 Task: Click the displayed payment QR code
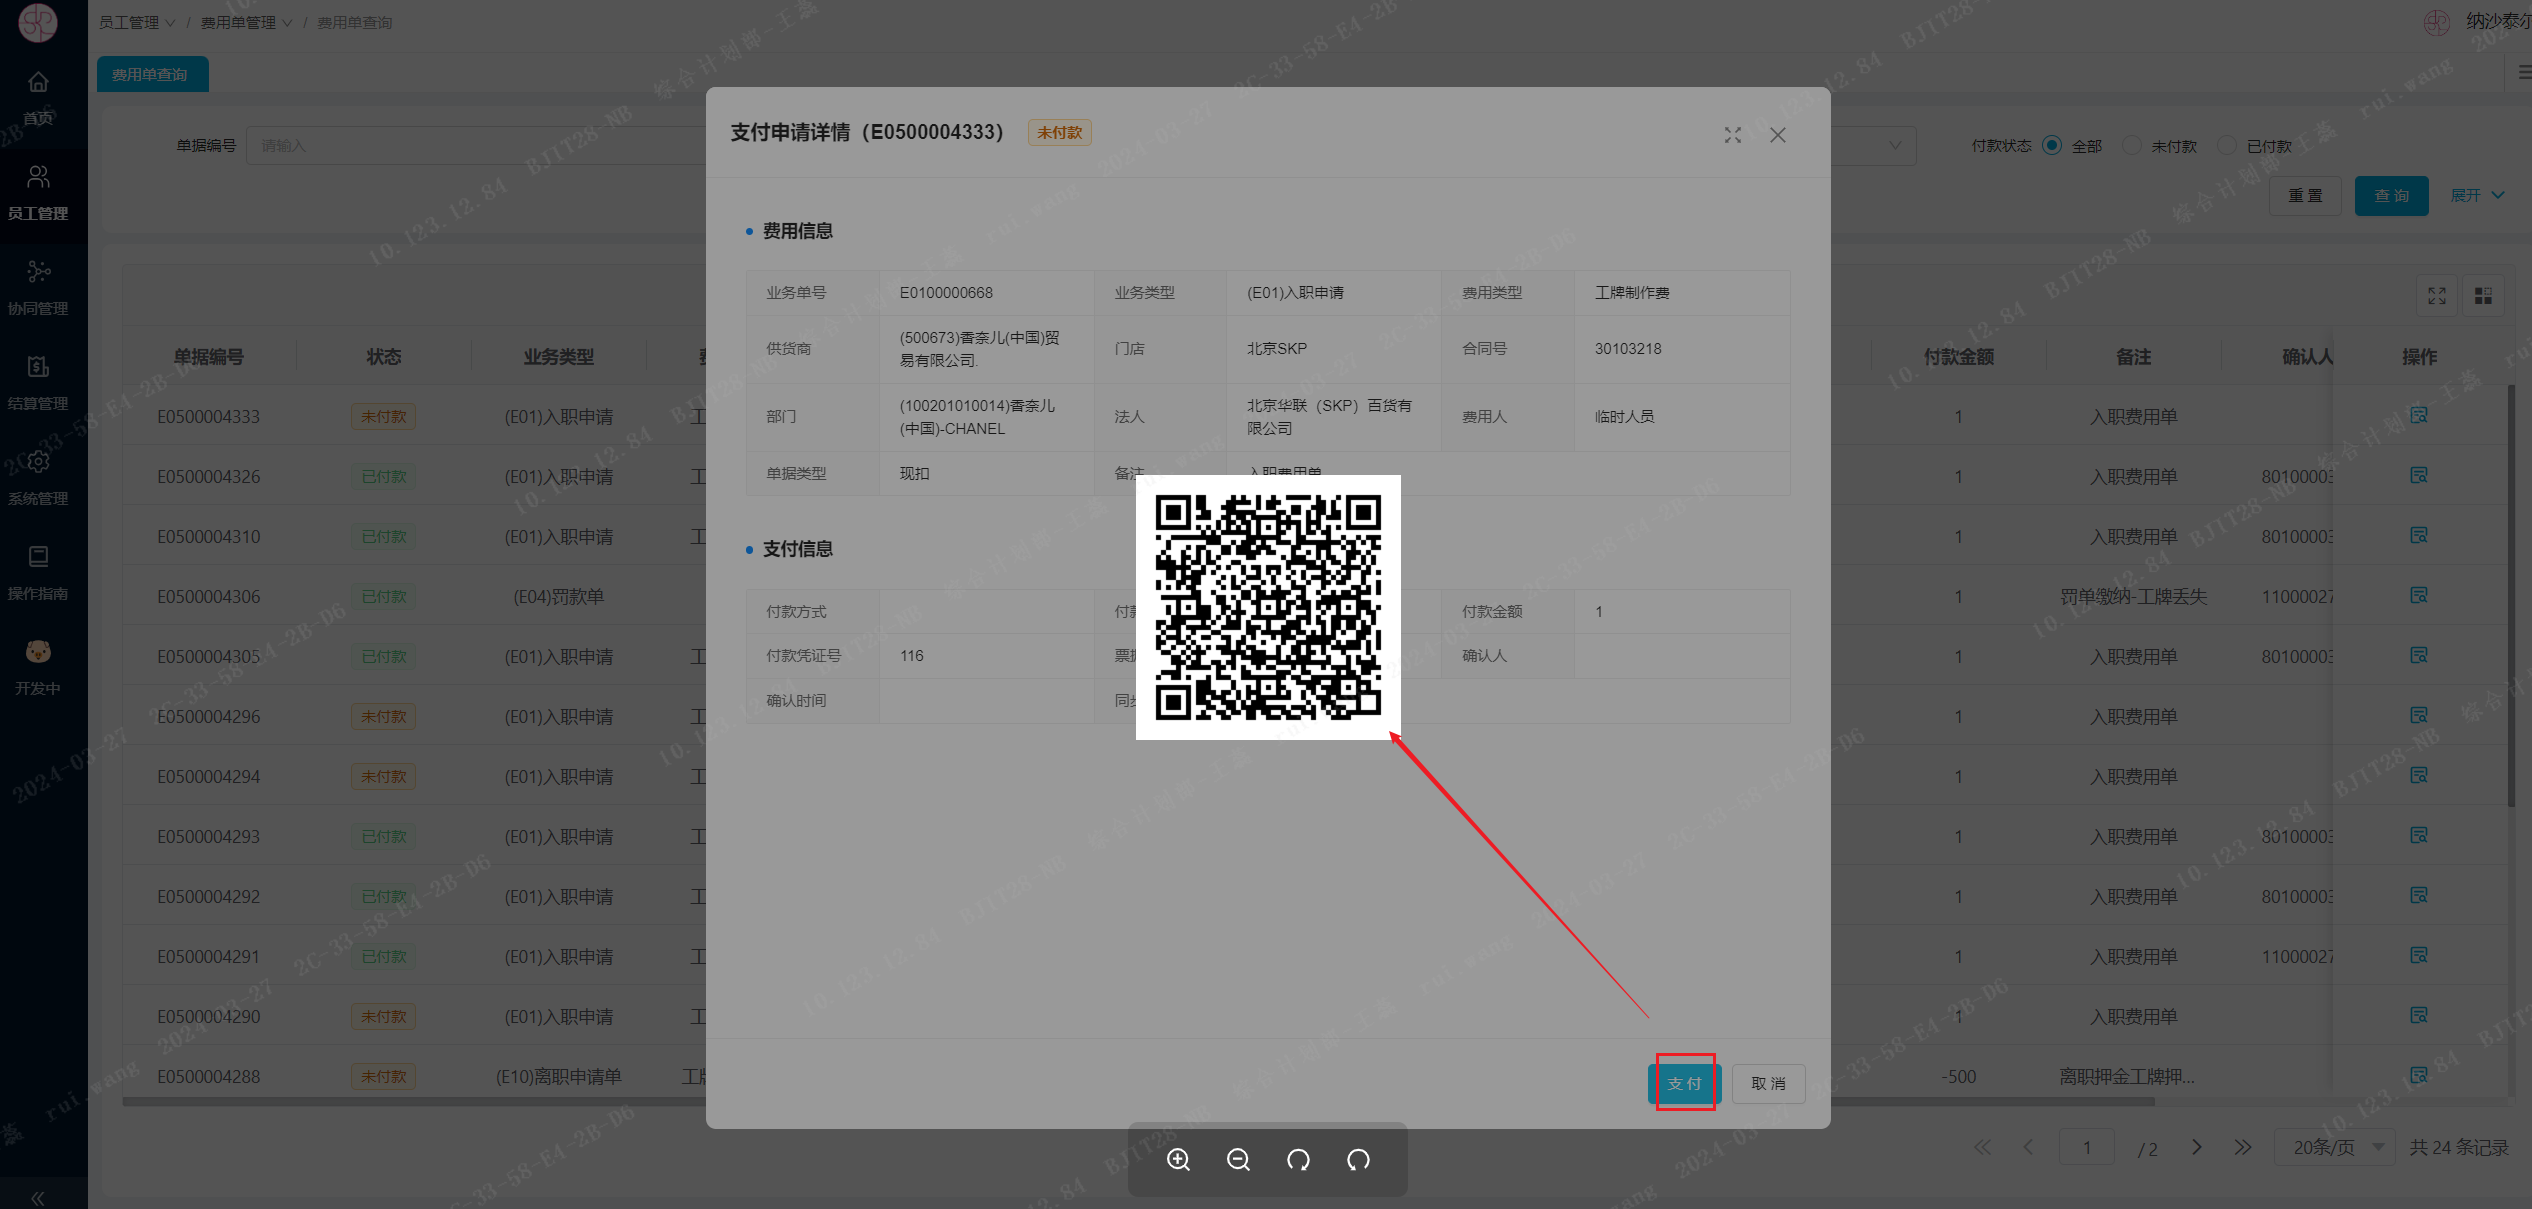pyautogui.click(x=1268, y=607)
